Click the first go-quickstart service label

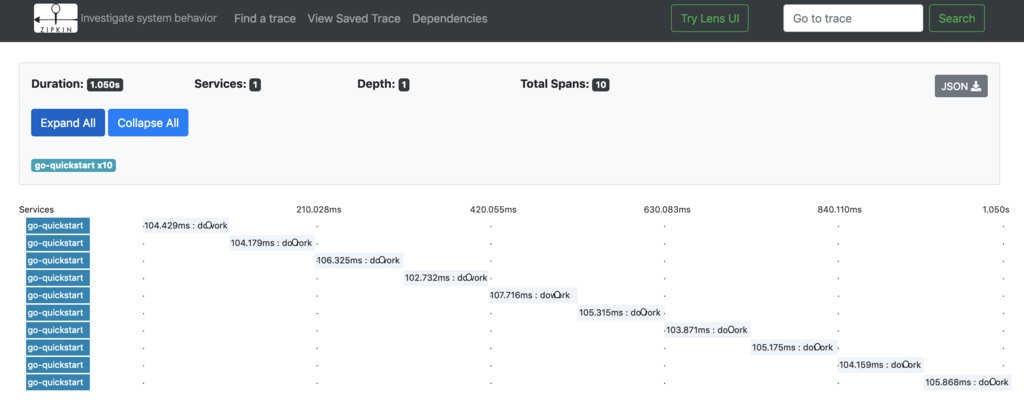point(58,225)
